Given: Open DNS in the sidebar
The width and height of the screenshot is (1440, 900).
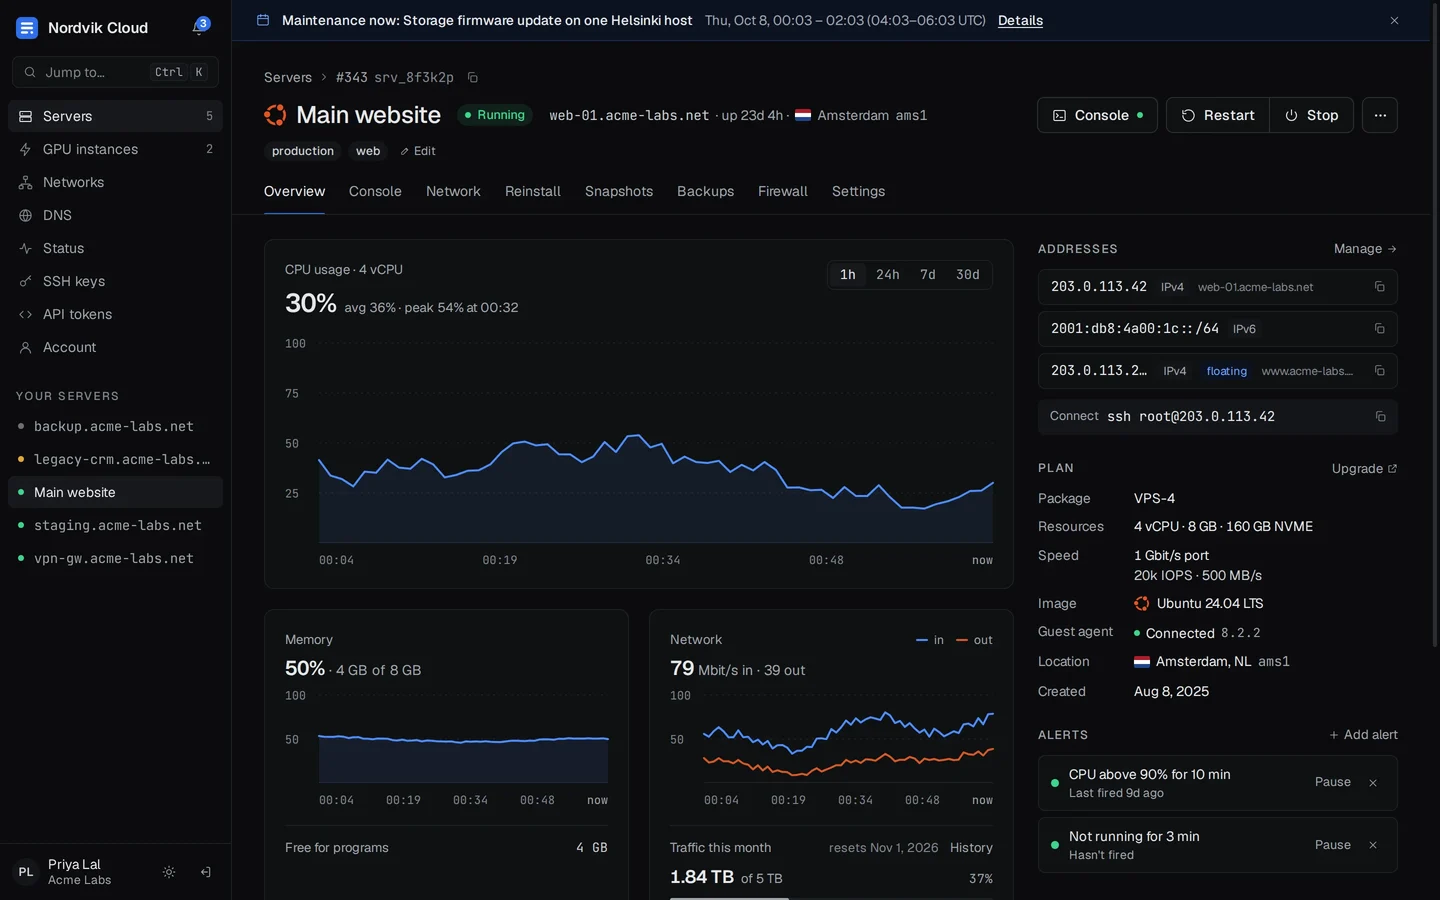Looking at the screenshot, I should click(115, 215).
